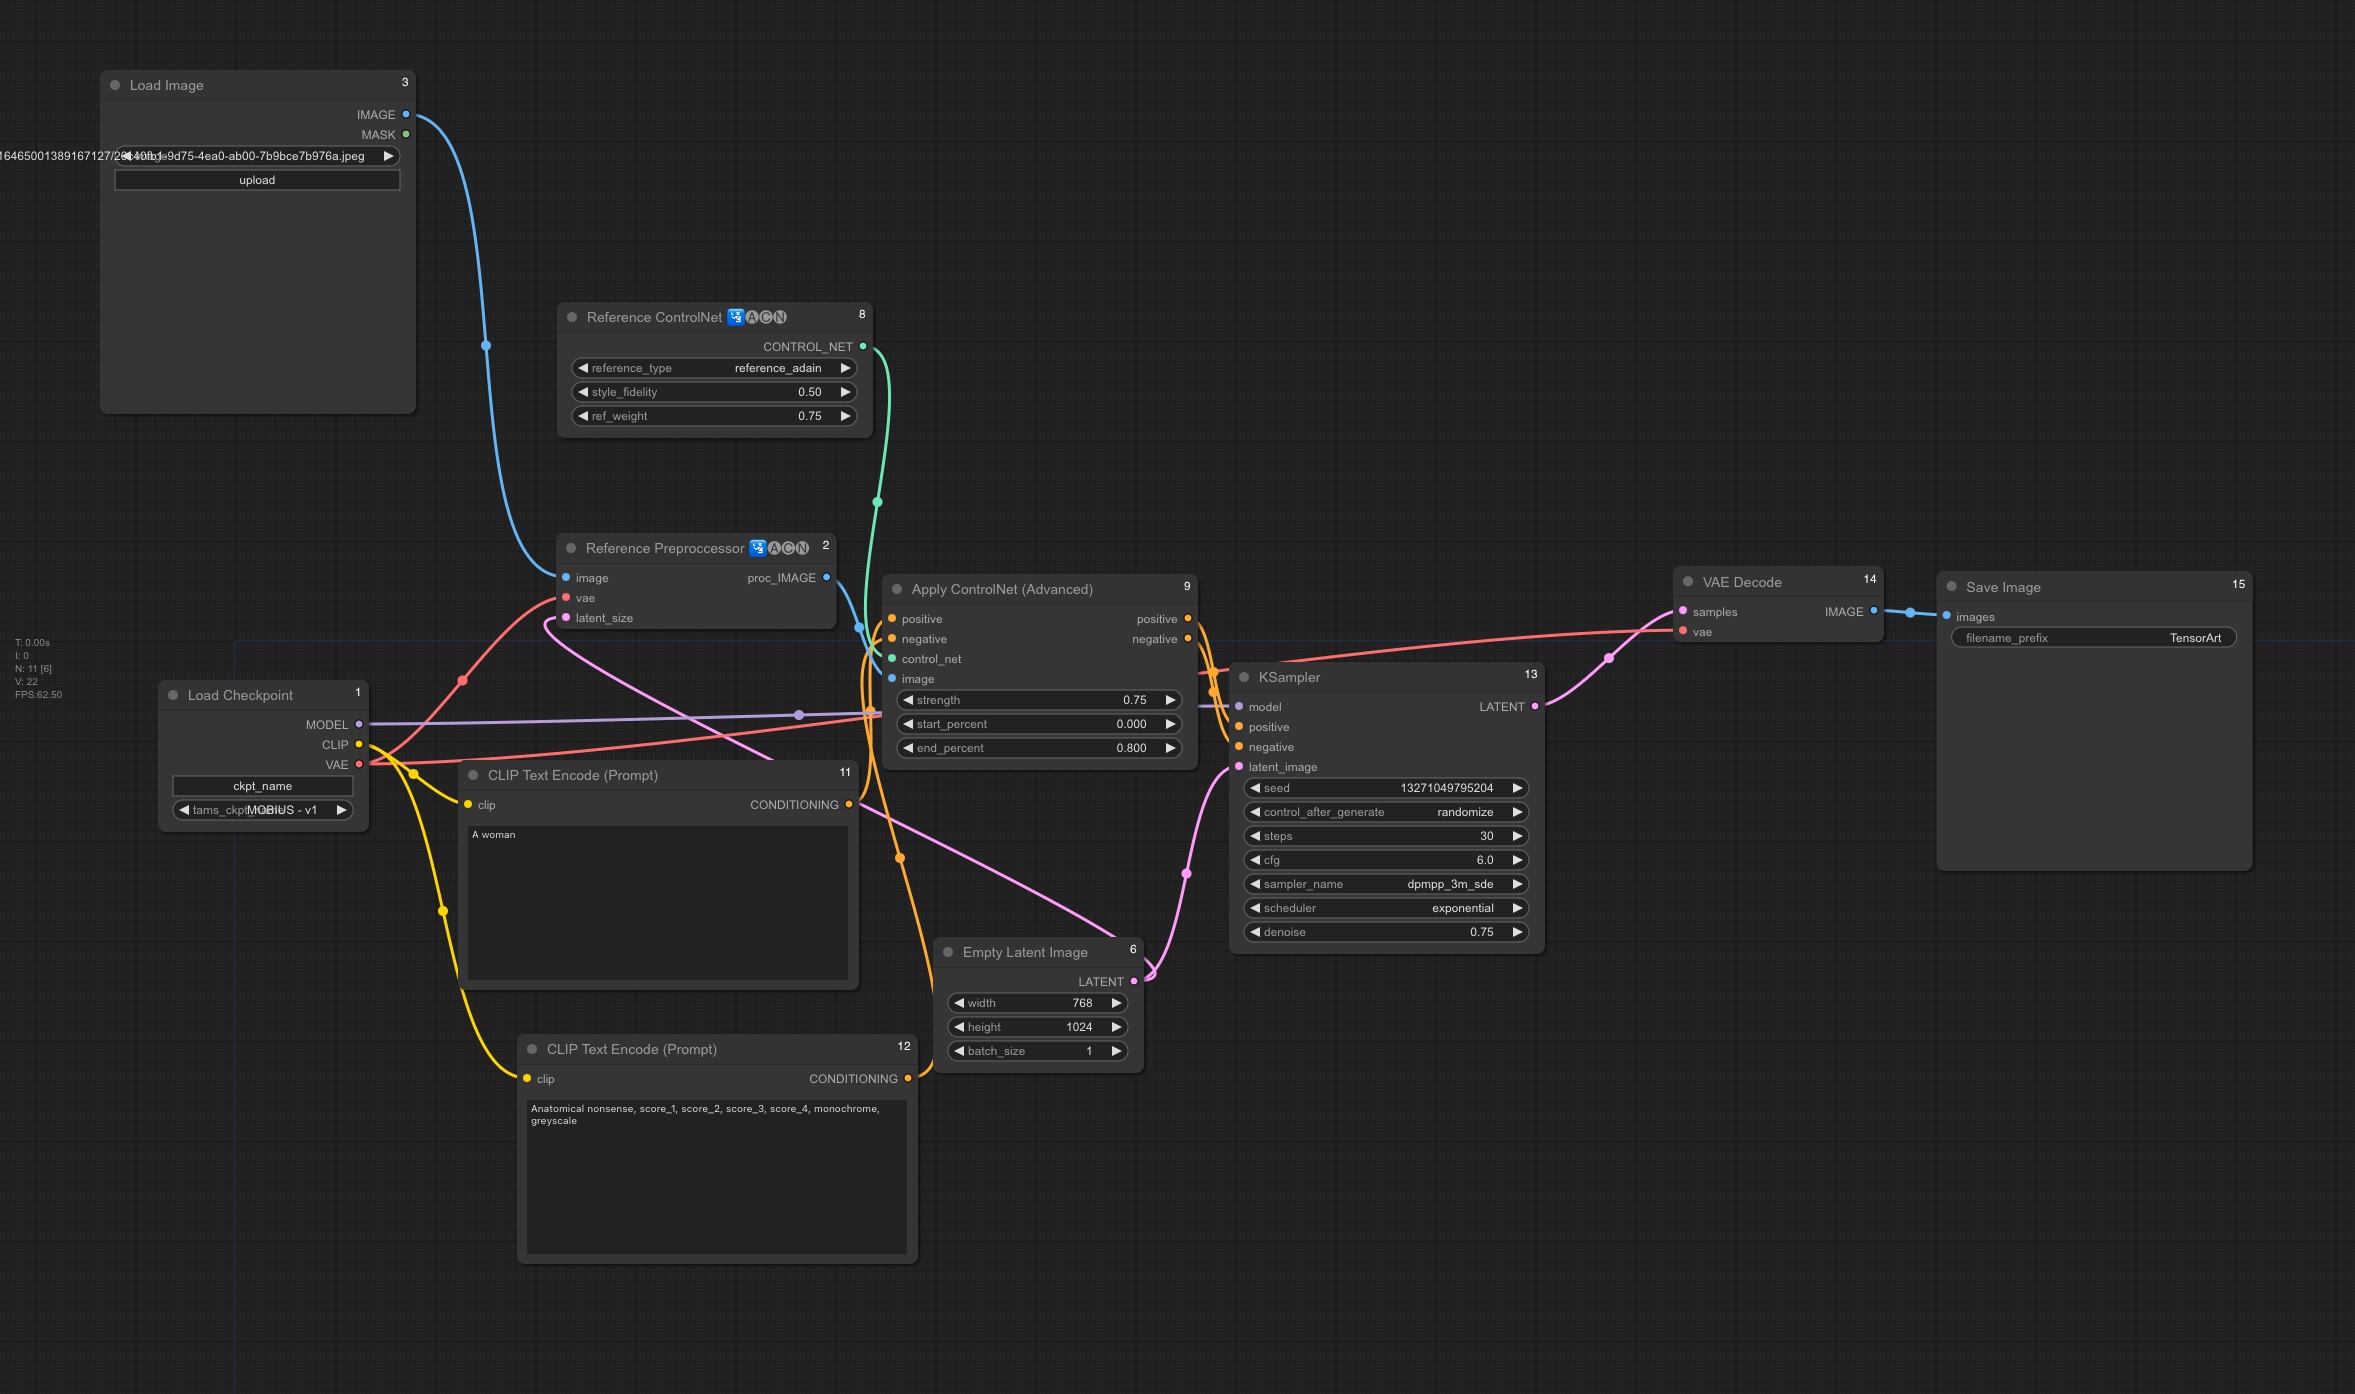This screenshot has width=2355, height=1394.
Task: Increase the steps value with right arrow
Action: pos(1516,836)
